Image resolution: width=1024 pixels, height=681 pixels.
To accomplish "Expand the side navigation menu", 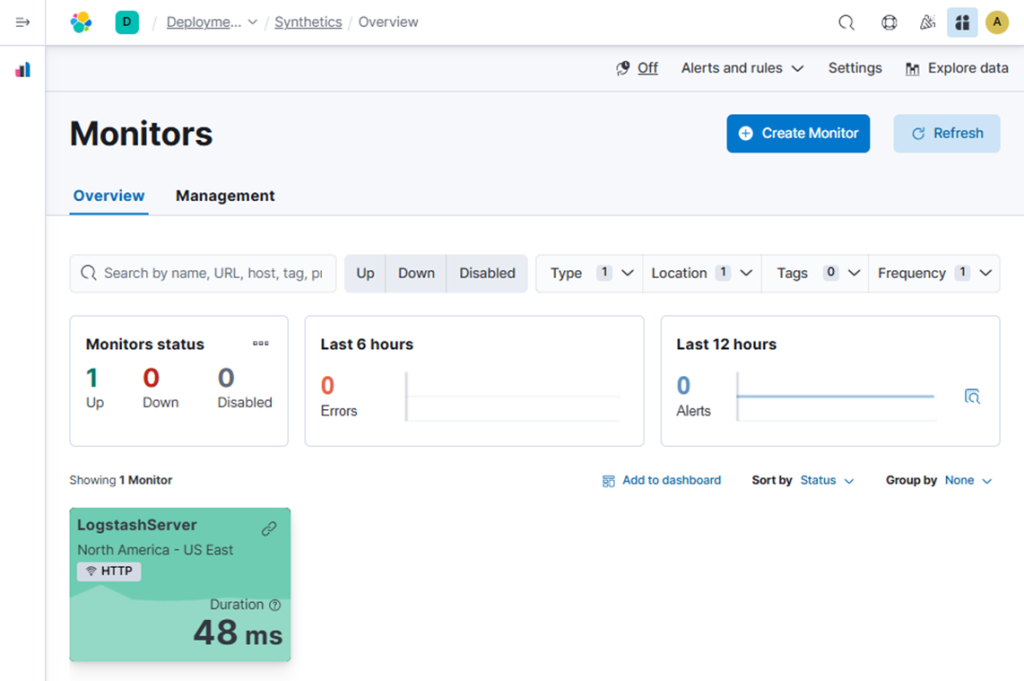I will [23, 22].
